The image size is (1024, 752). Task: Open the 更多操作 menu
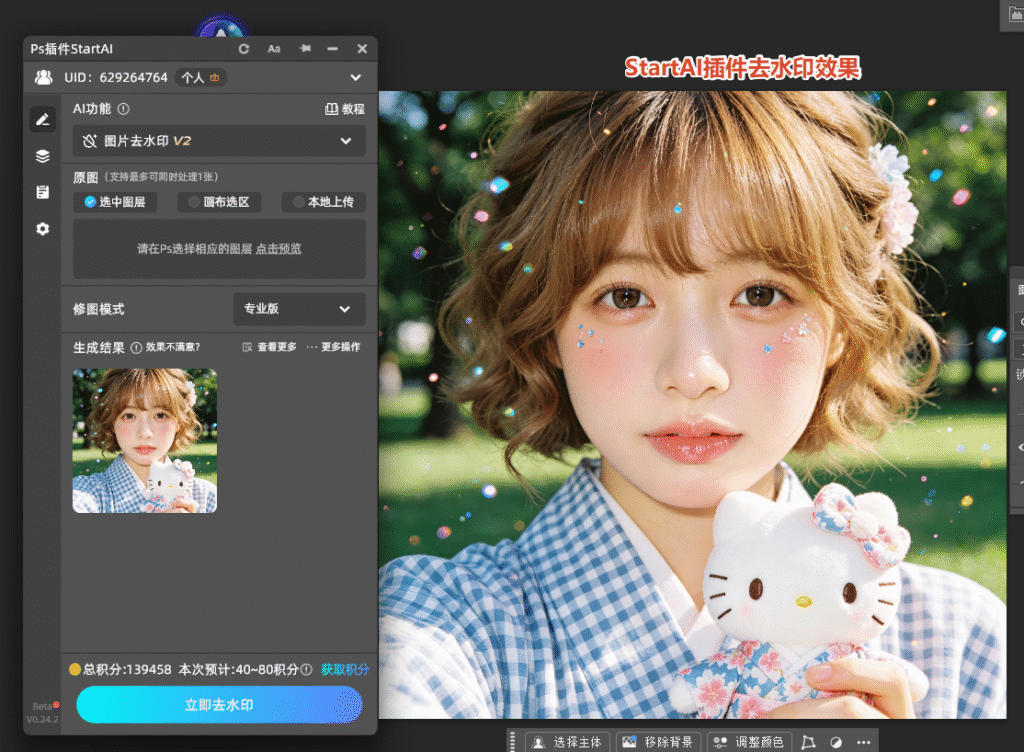333,347
